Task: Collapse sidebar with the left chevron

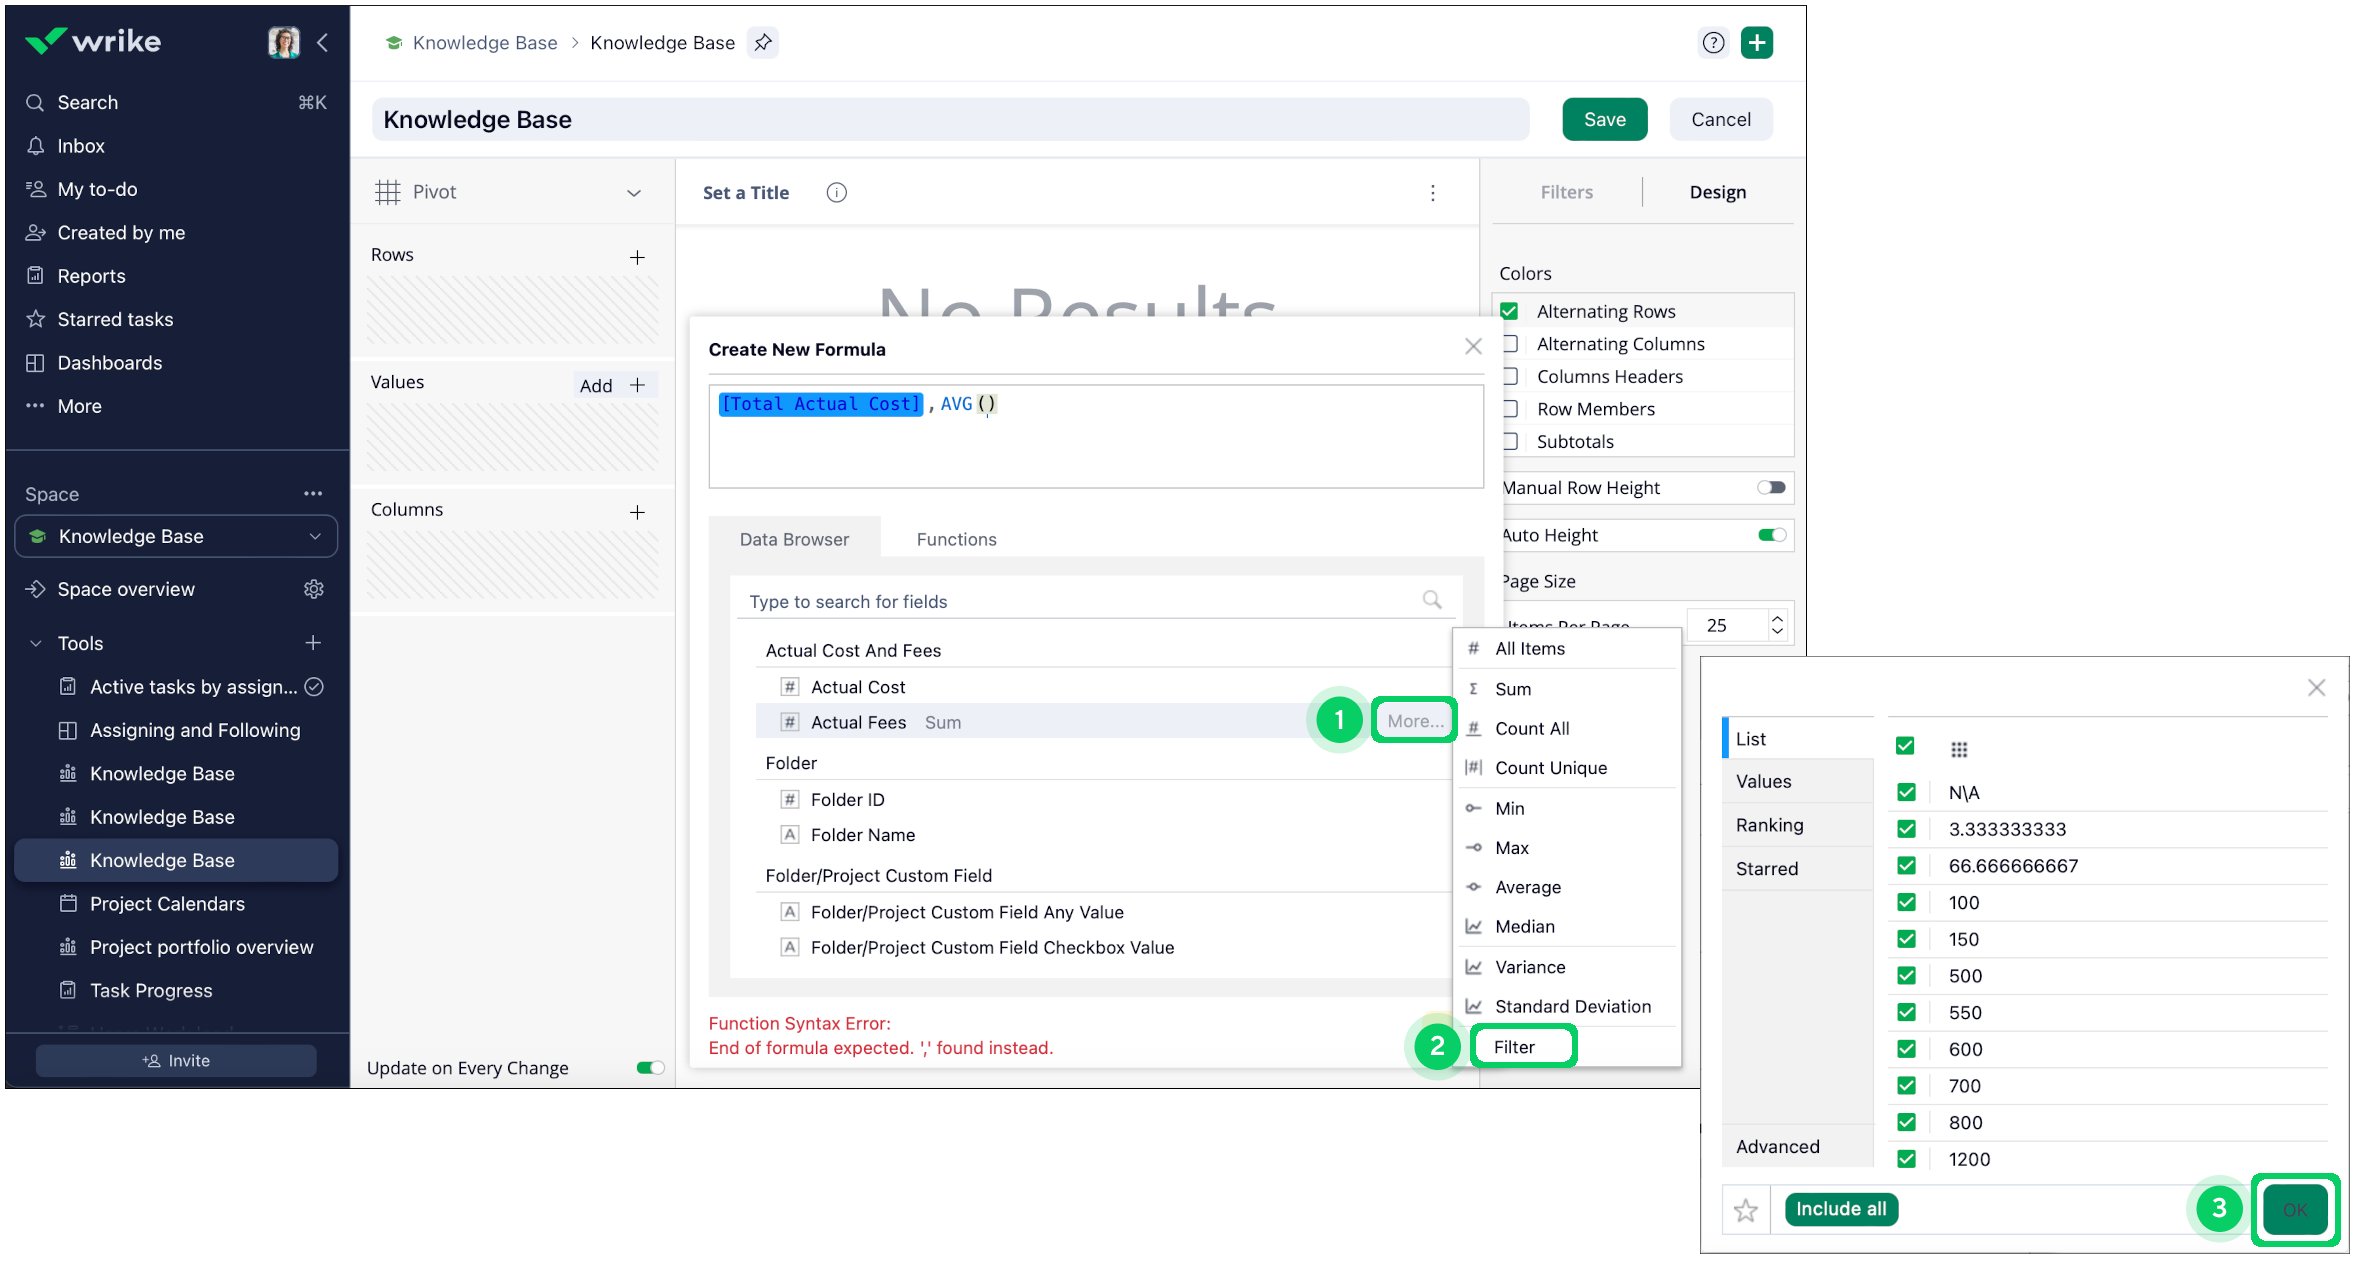Action: point(323,42)
